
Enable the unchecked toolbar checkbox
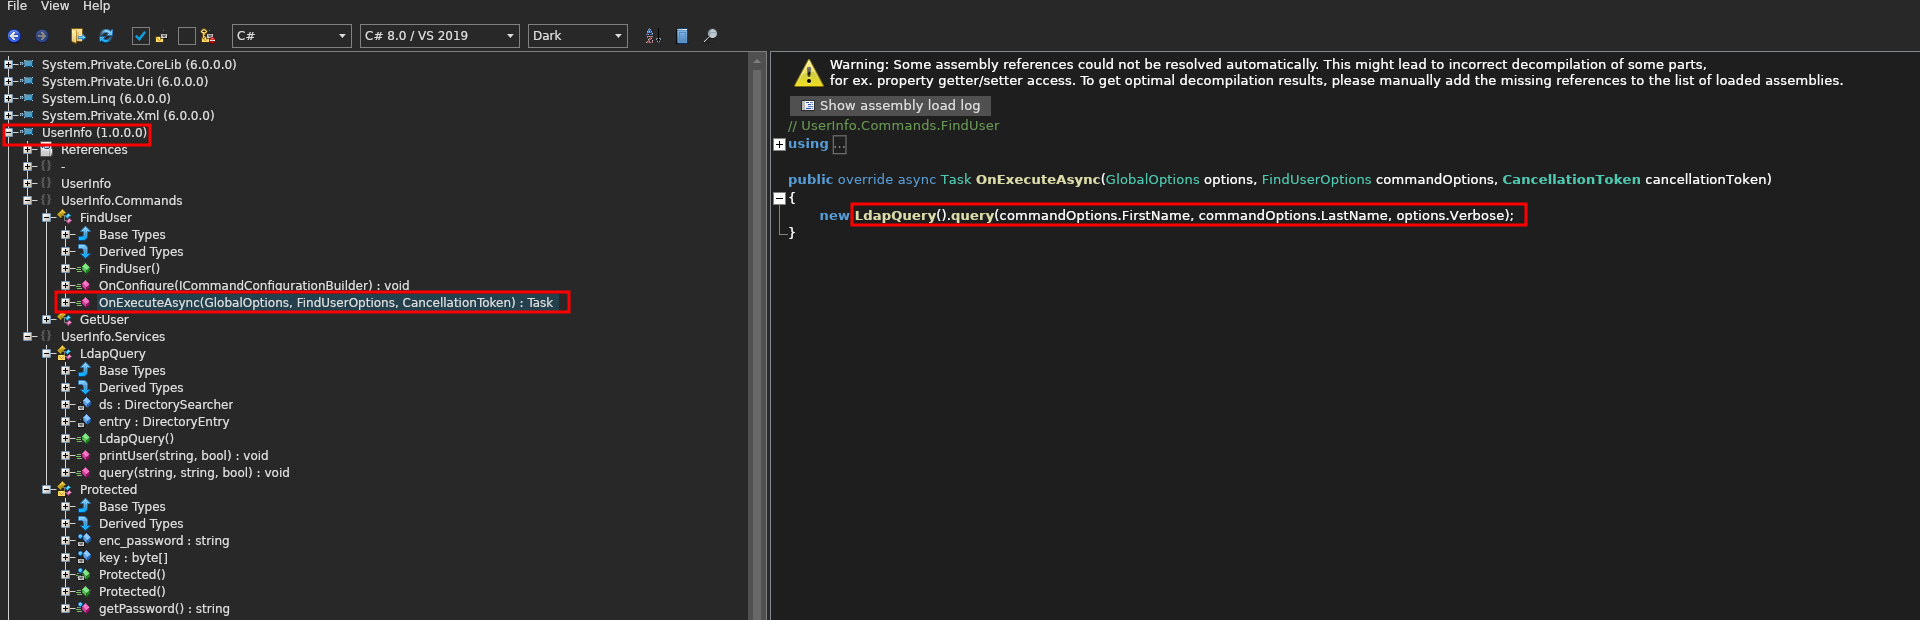186,36
